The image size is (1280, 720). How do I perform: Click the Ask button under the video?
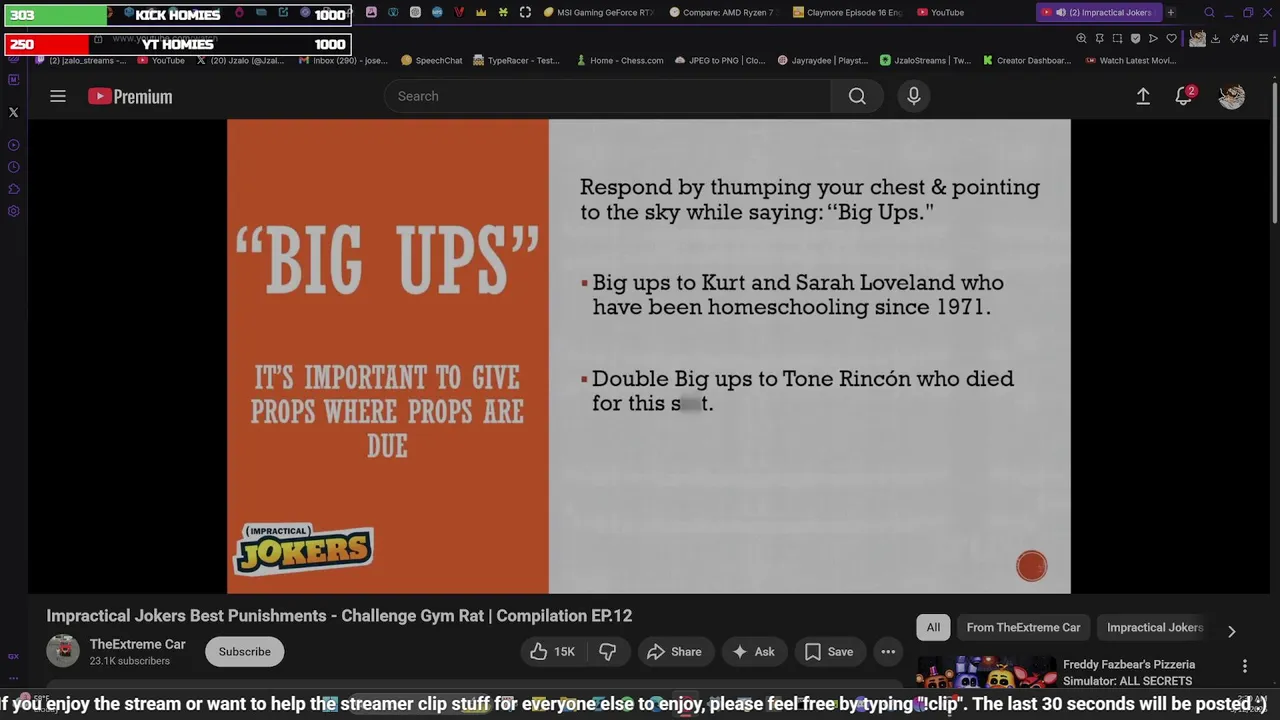[753, 652]
